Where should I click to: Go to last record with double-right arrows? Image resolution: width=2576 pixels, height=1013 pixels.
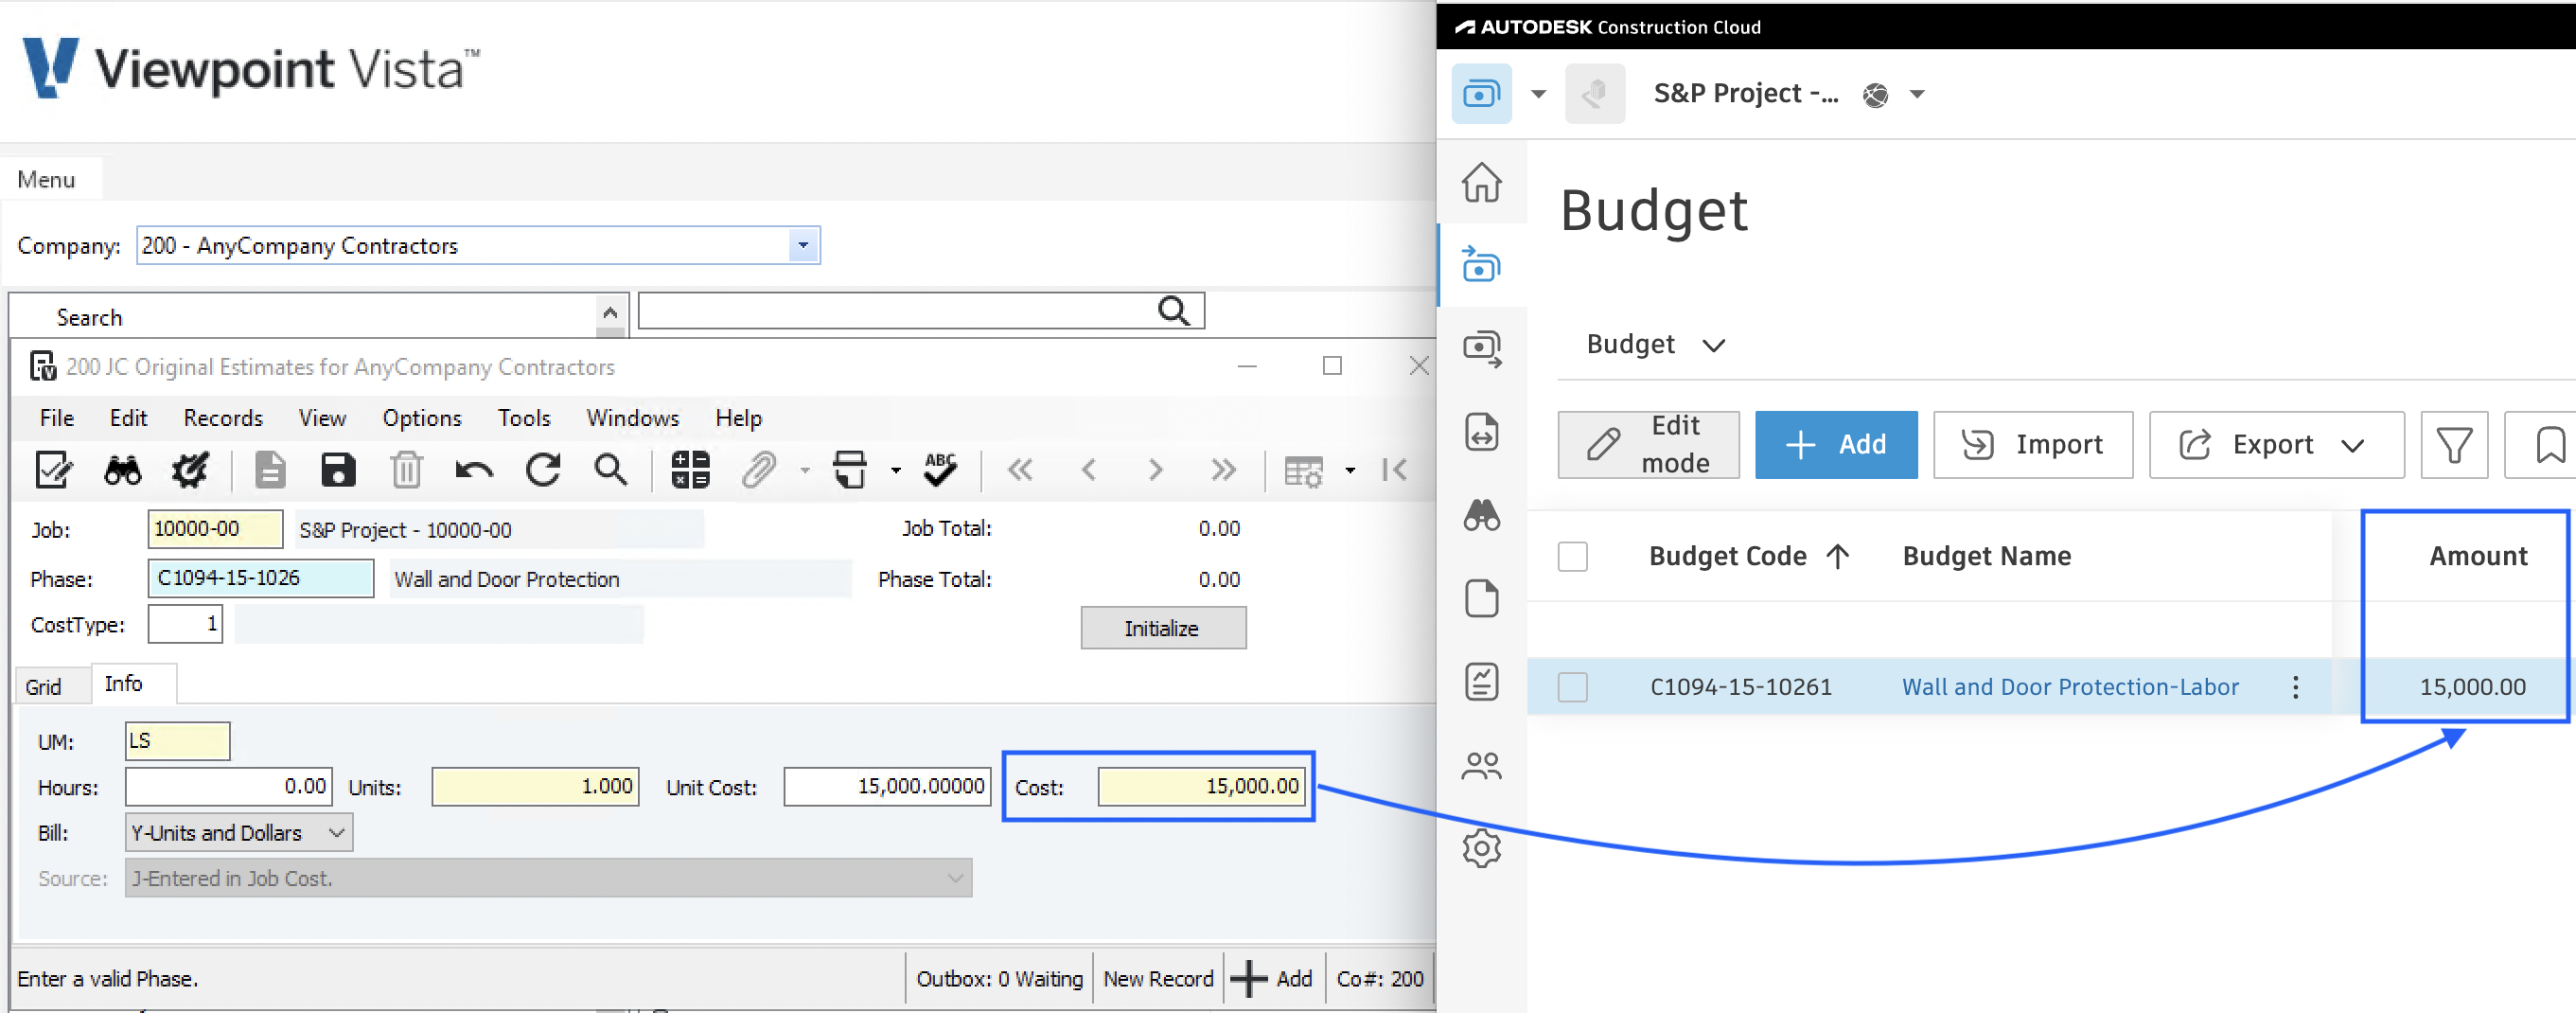click(x=1223, y=469)
